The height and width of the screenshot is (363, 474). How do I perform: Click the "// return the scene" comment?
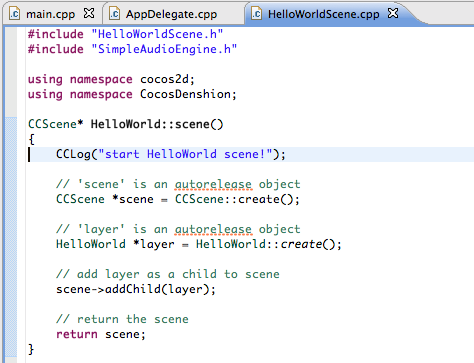pyautogui.click(x=122, y=319)
